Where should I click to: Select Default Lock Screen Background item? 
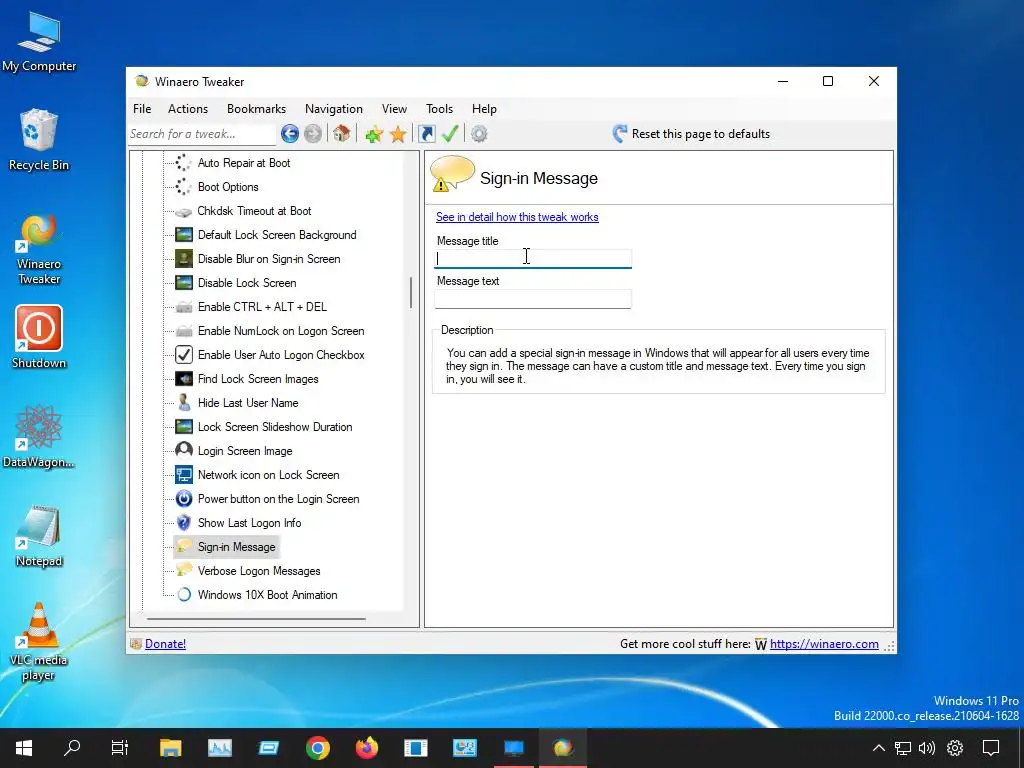[x=277, y=235]
